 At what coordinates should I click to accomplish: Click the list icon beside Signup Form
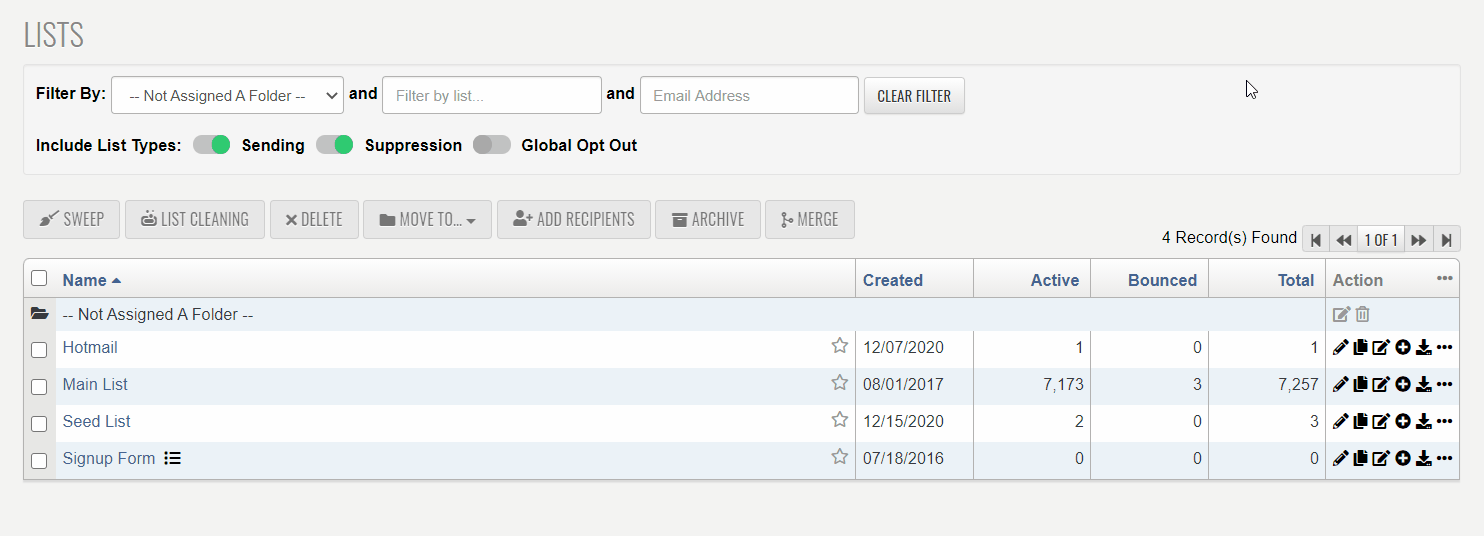(x=172, y=459)
